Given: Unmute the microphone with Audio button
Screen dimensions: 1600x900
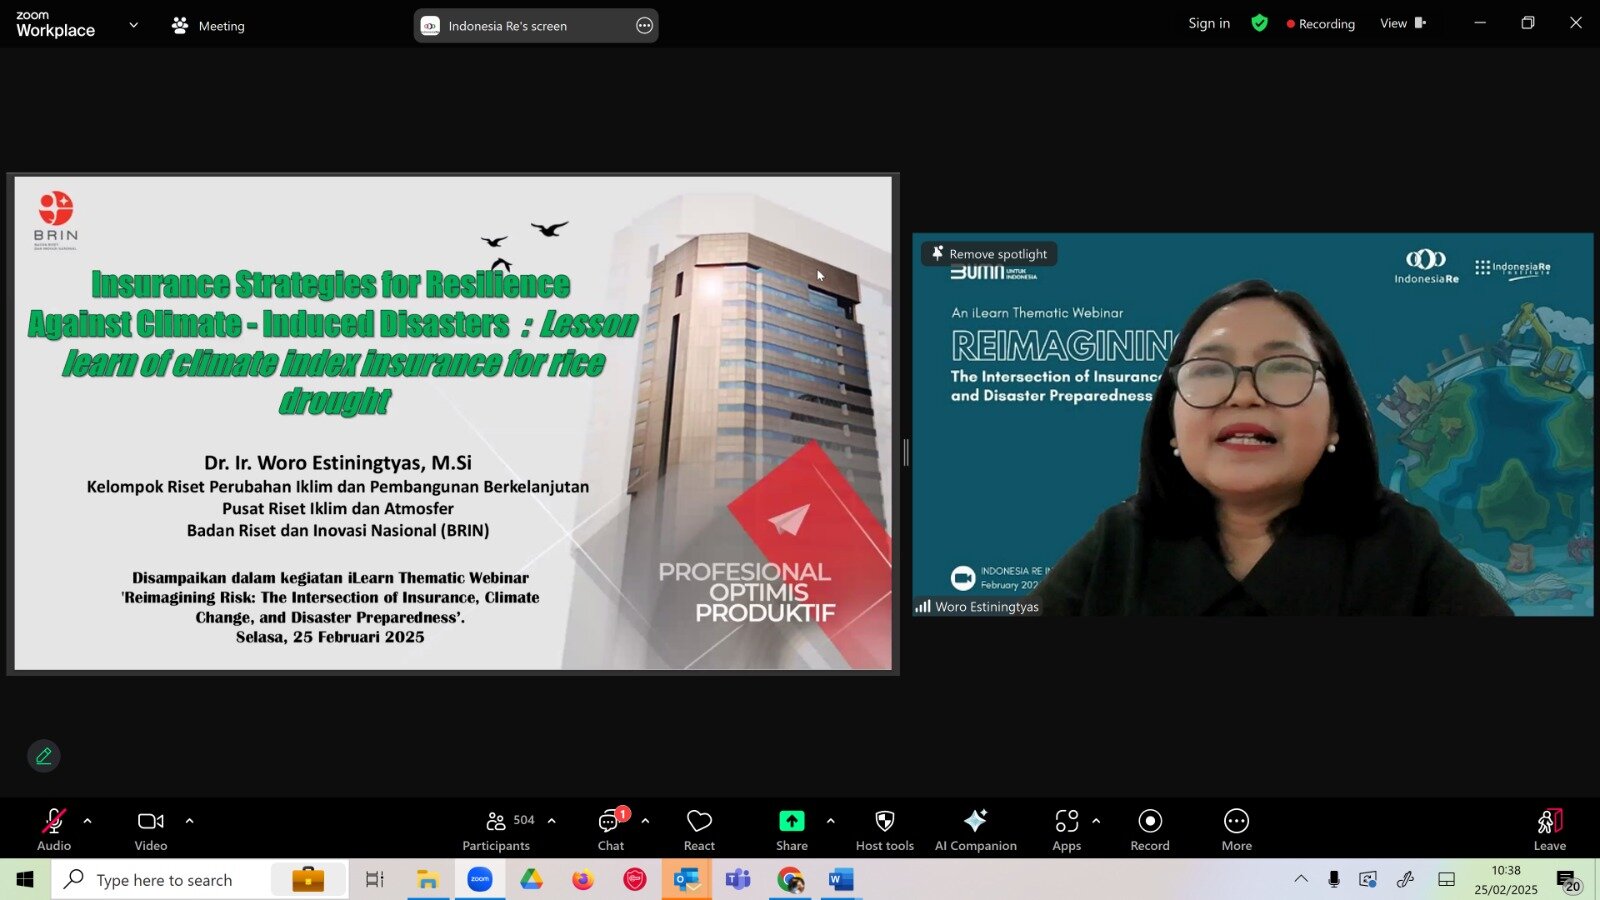Looking at the screenshot, I should 54,830.
